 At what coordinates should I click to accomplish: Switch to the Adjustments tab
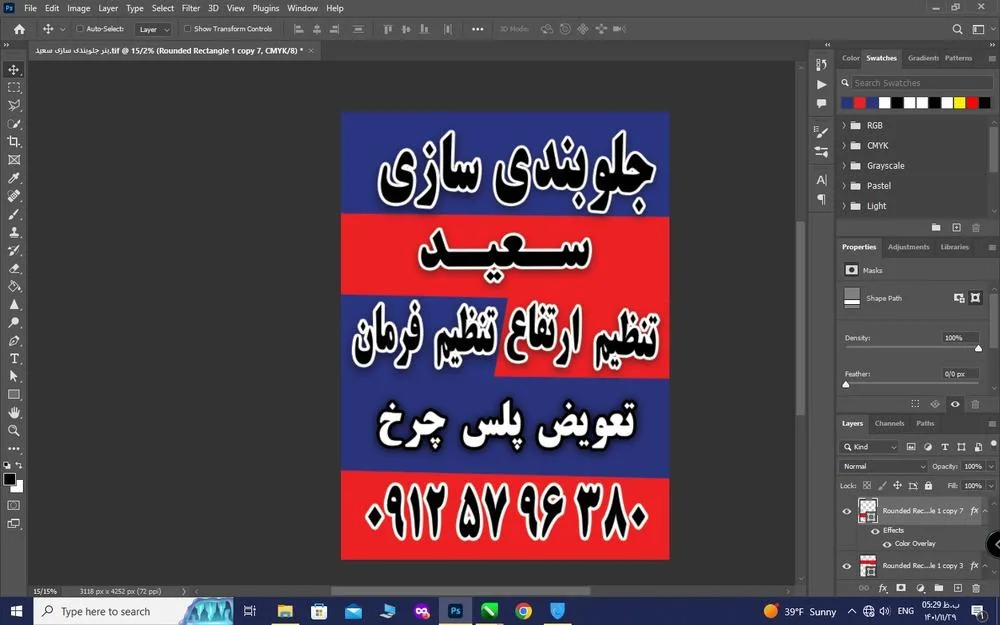(x=908, y=247)
